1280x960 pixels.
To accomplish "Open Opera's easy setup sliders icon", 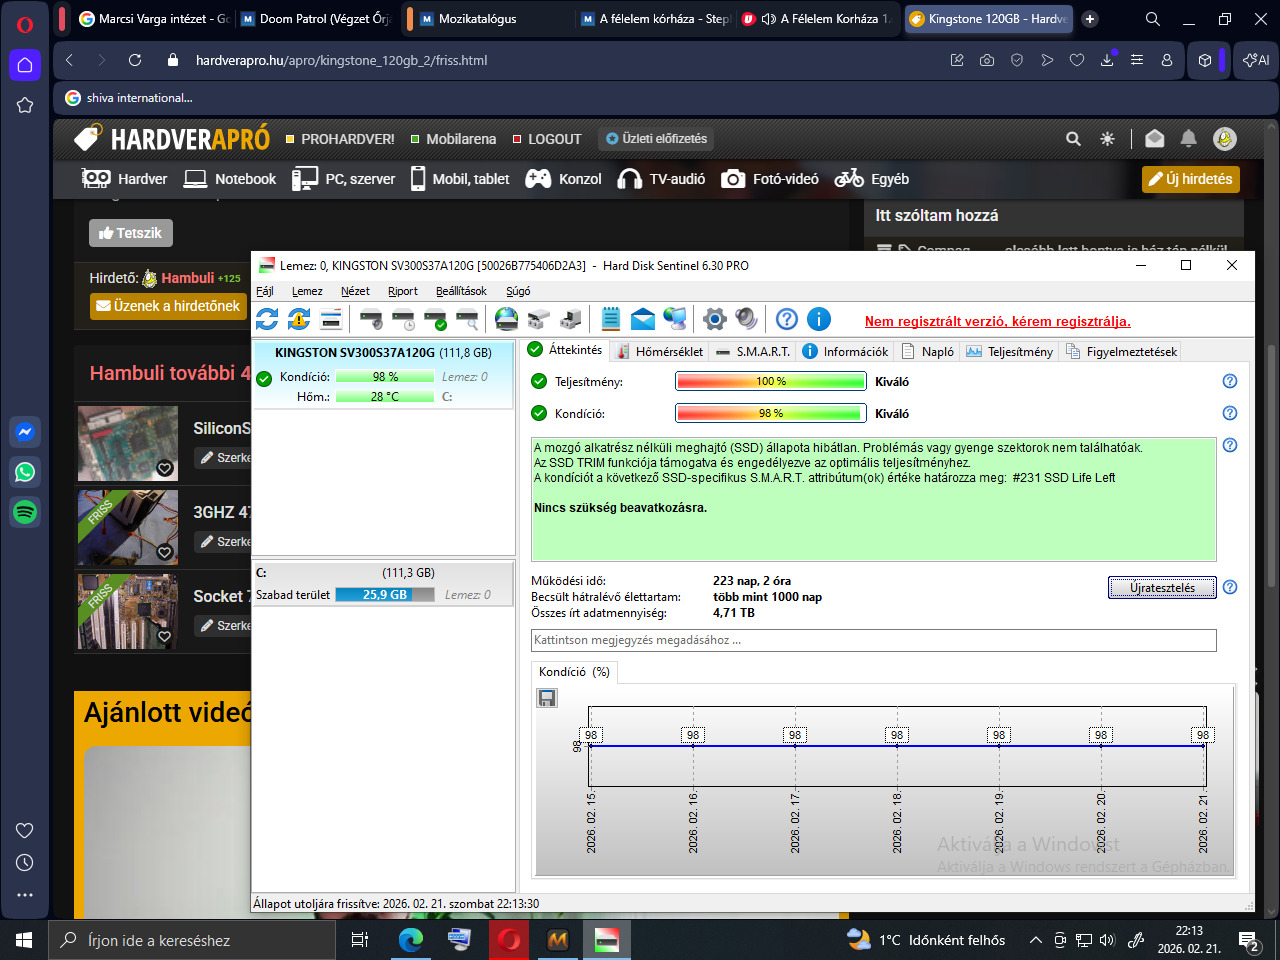I will (x=1137, y=60).
